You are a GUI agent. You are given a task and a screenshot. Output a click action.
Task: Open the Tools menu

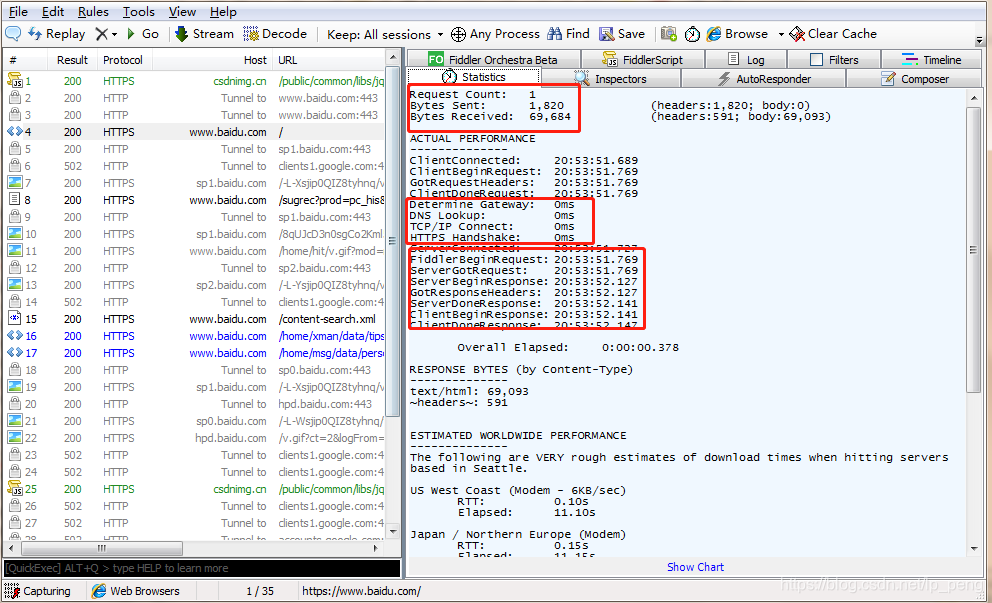click(x=139, y=11)
